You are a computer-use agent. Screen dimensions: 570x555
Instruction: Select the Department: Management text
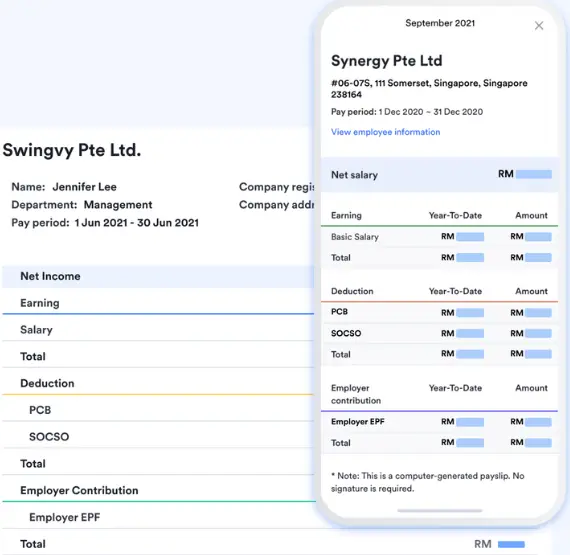(x=82, y=205)
